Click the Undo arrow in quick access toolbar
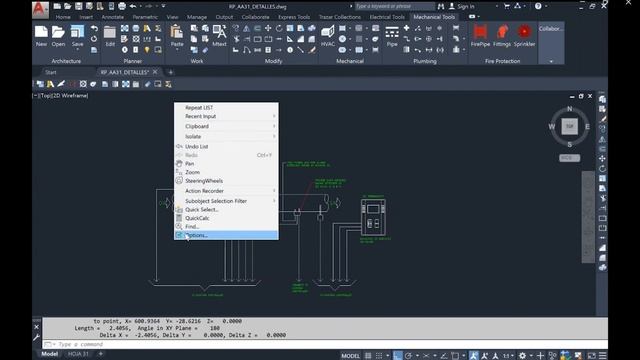 (133, 6)
